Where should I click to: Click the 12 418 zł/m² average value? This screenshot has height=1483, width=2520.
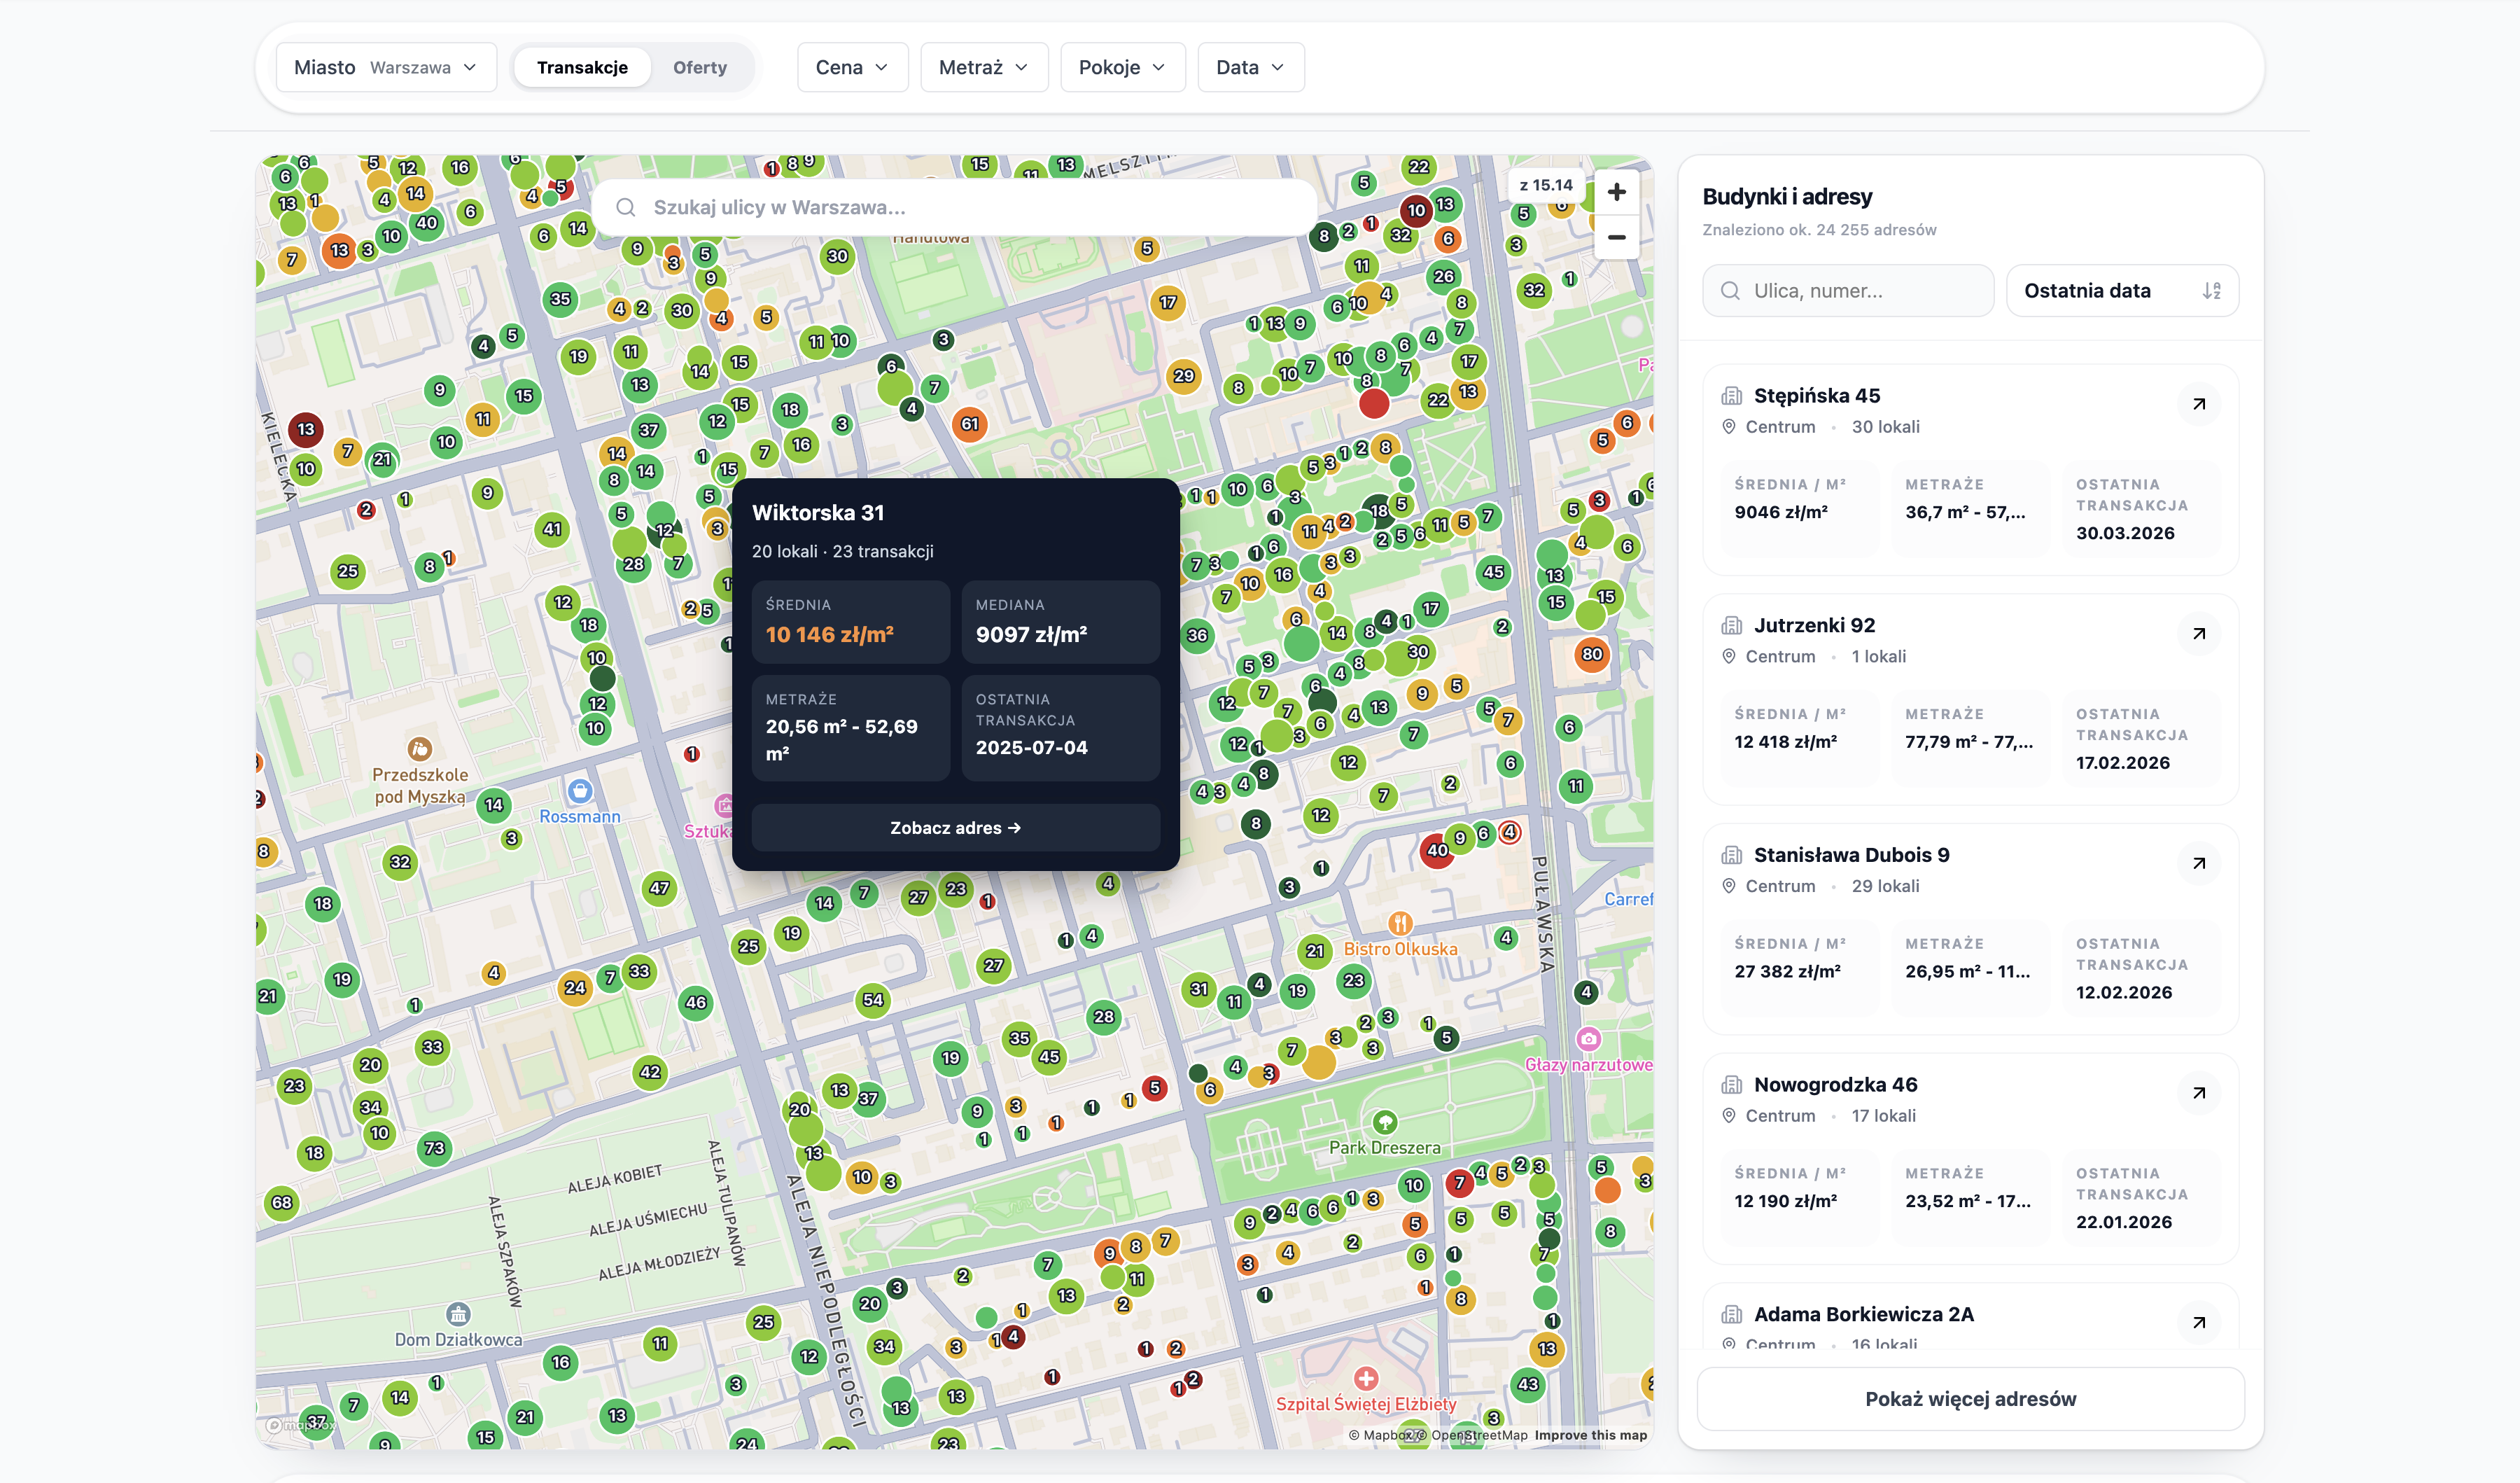1785,742
